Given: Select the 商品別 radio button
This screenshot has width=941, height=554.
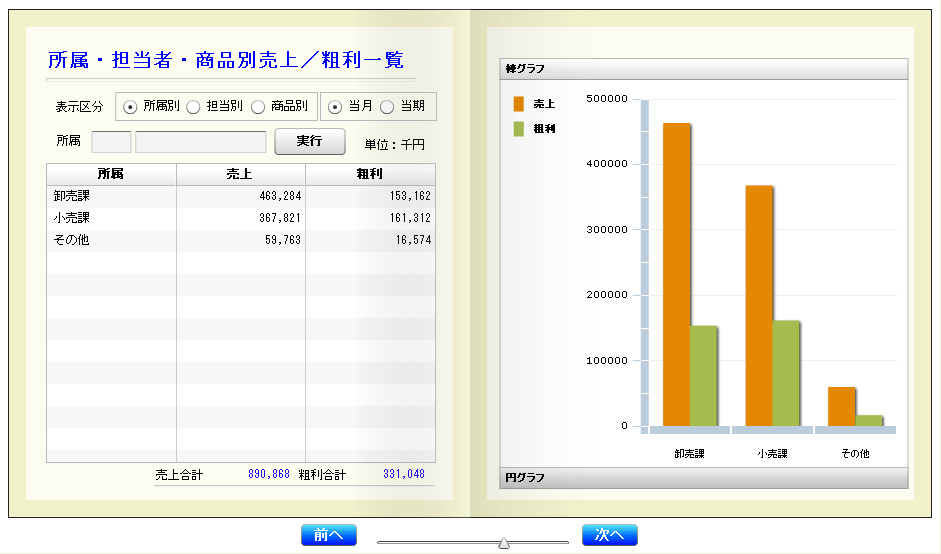Looking at the screenshot, I should tap(258, 107).
